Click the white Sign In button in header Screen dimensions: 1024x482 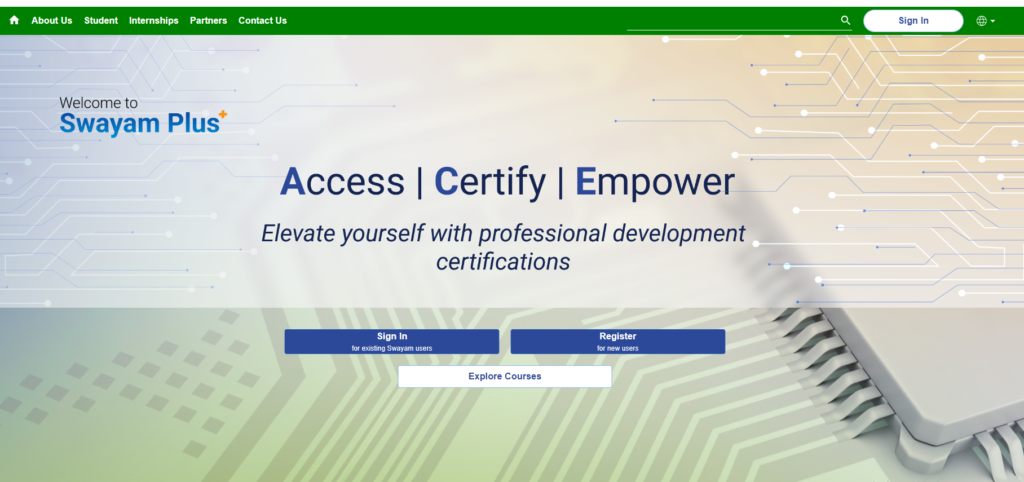click(913, 21)
